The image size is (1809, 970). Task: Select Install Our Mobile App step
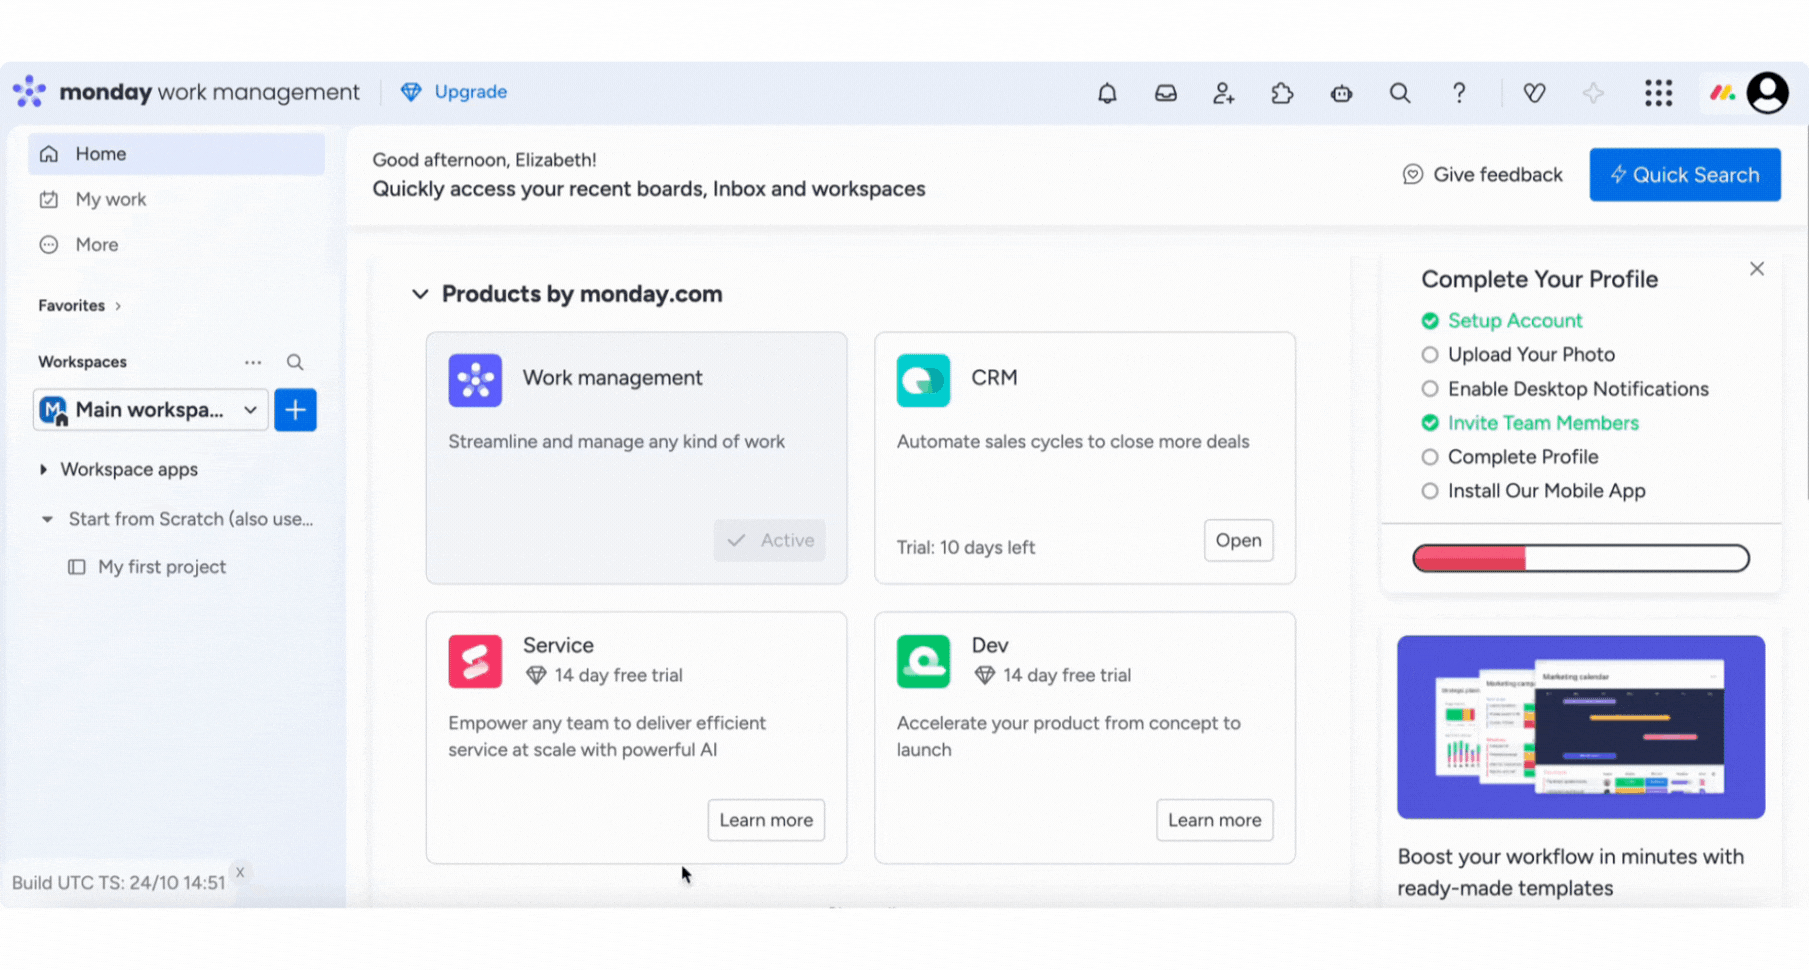point(1545,491)
